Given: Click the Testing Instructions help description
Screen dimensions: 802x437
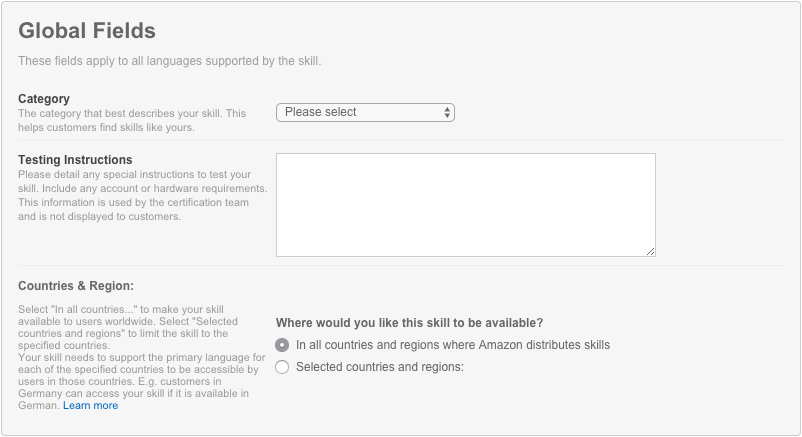Looking at the screenshot, I should (142, 195).
